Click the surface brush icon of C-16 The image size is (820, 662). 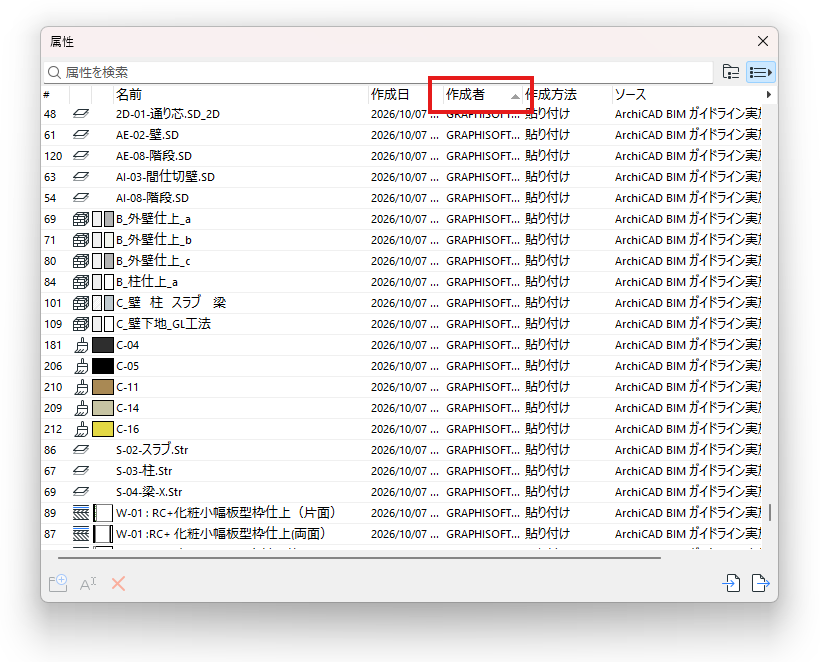(81, 429)
